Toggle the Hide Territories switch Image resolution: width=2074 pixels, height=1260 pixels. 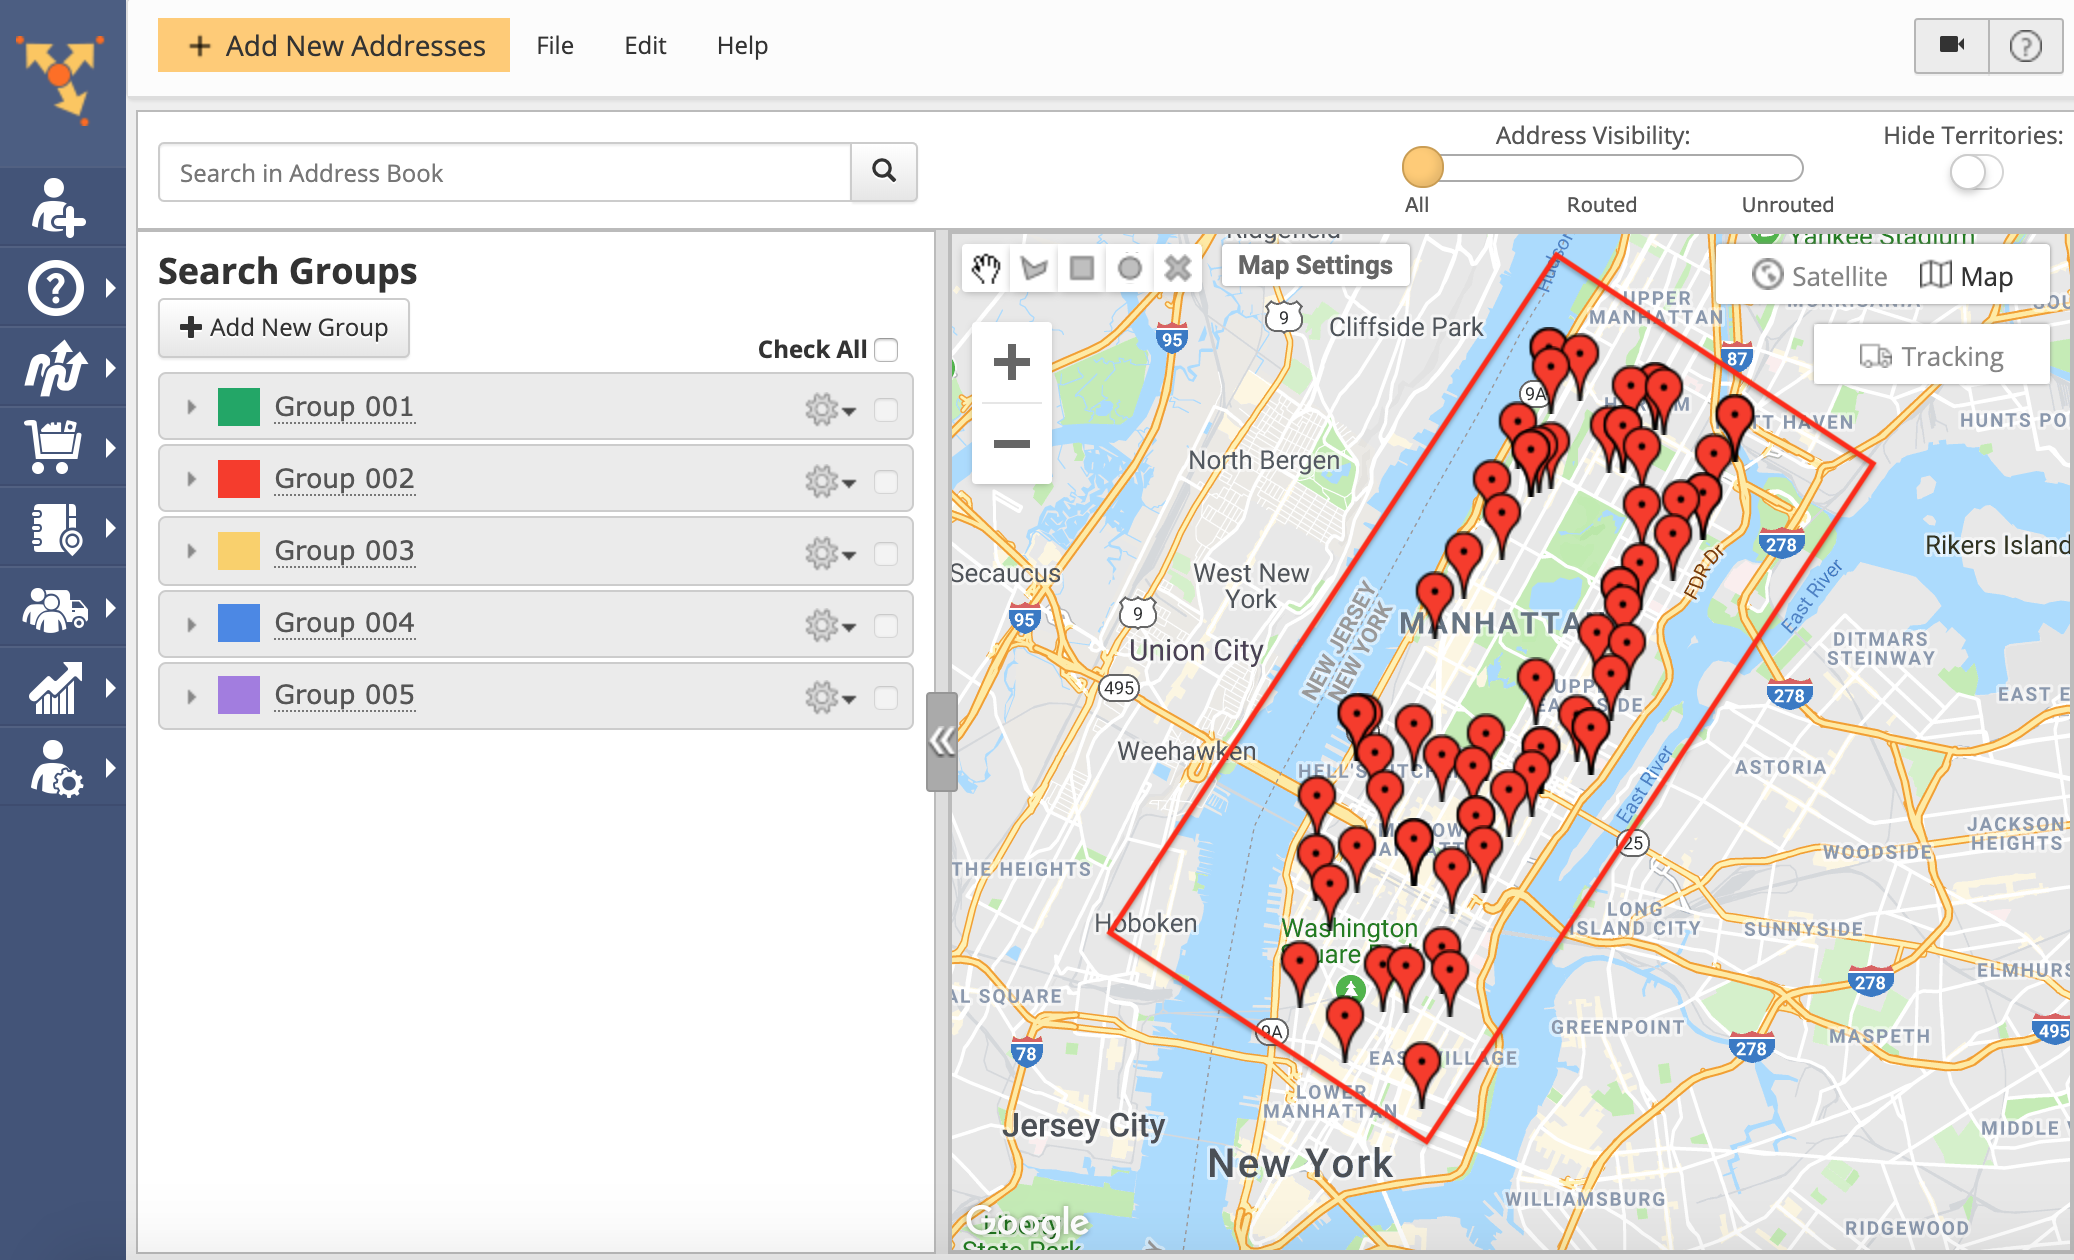[1975, 173]
